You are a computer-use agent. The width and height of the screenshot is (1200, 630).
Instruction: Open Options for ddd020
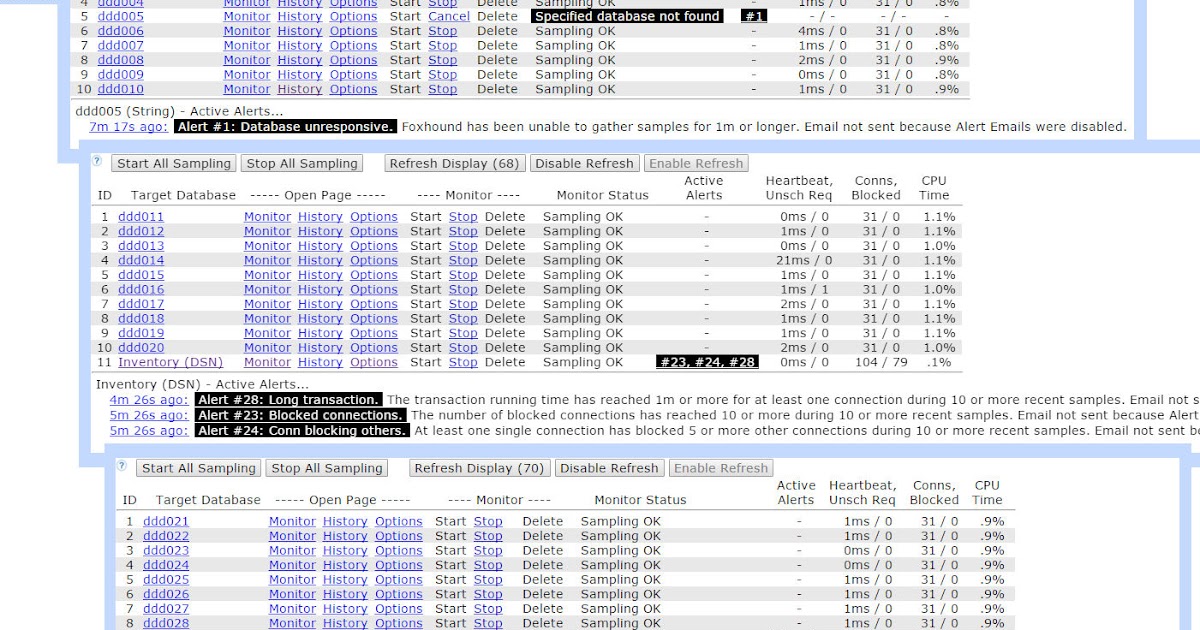coord(374,347)
